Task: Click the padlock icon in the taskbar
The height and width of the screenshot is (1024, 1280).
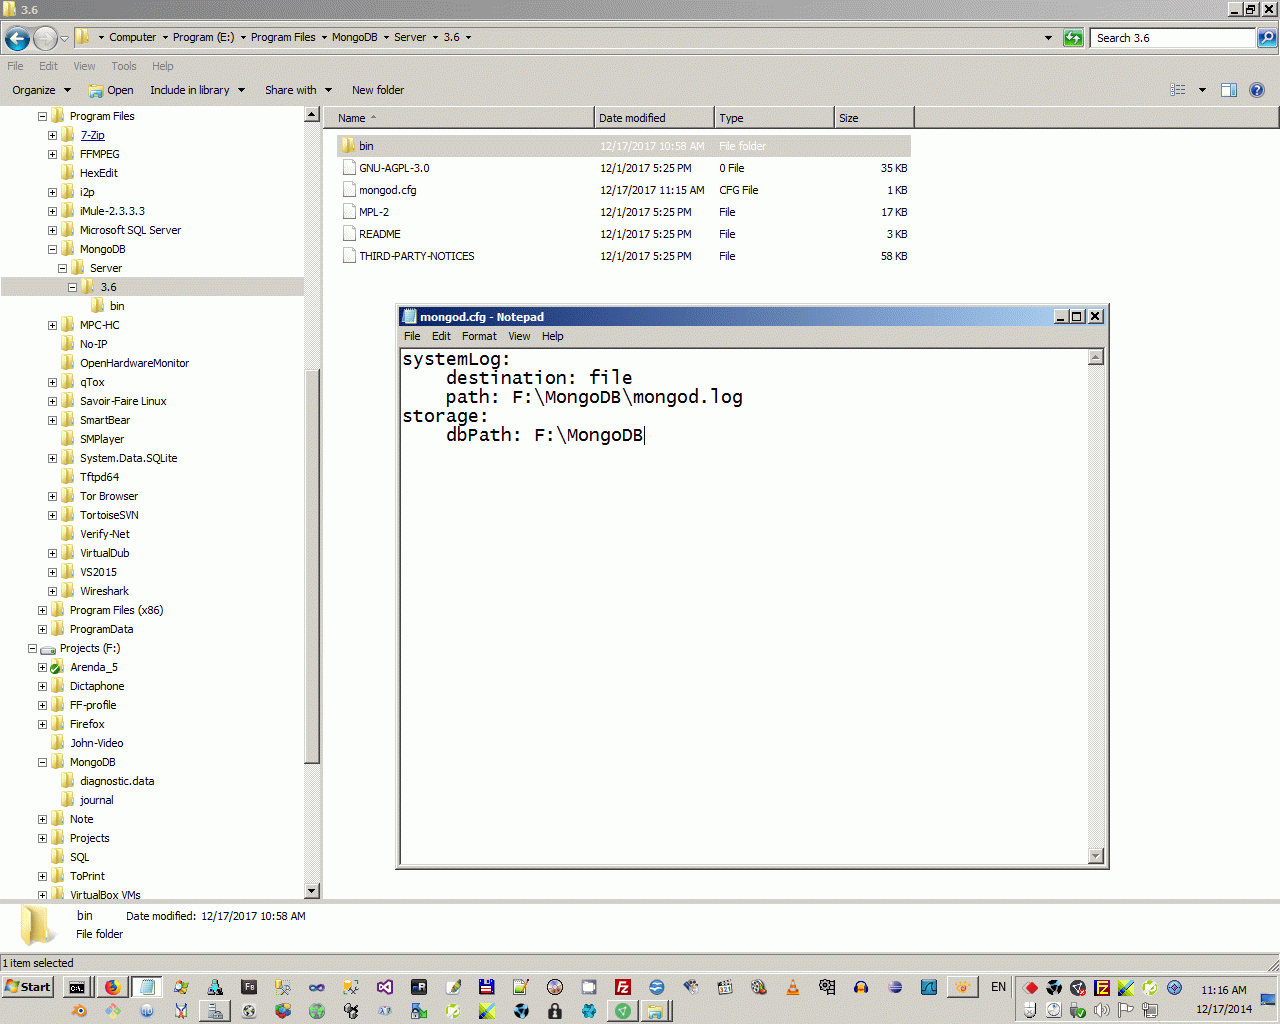Action: tap(555, 1011)
